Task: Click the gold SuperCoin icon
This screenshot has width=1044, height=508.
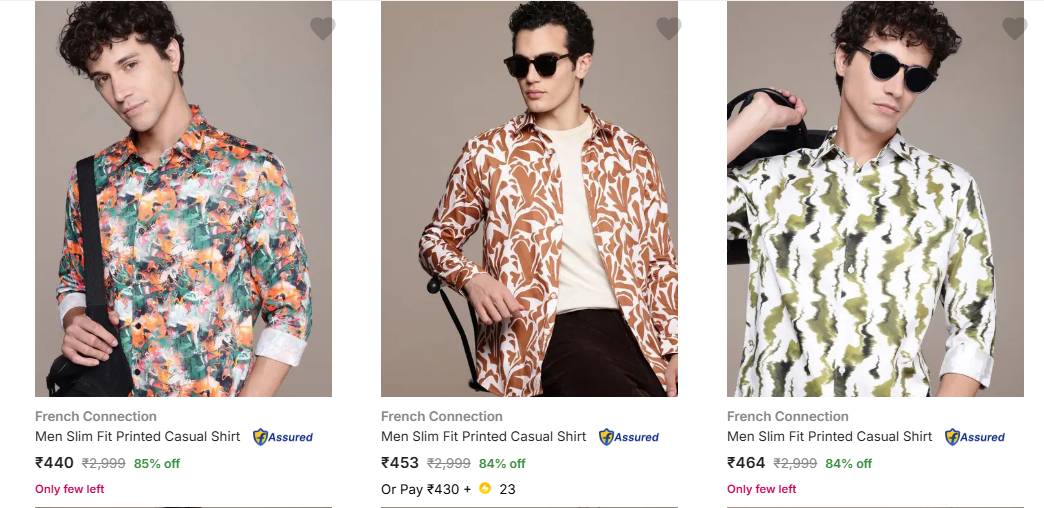Action: (485, 489)
